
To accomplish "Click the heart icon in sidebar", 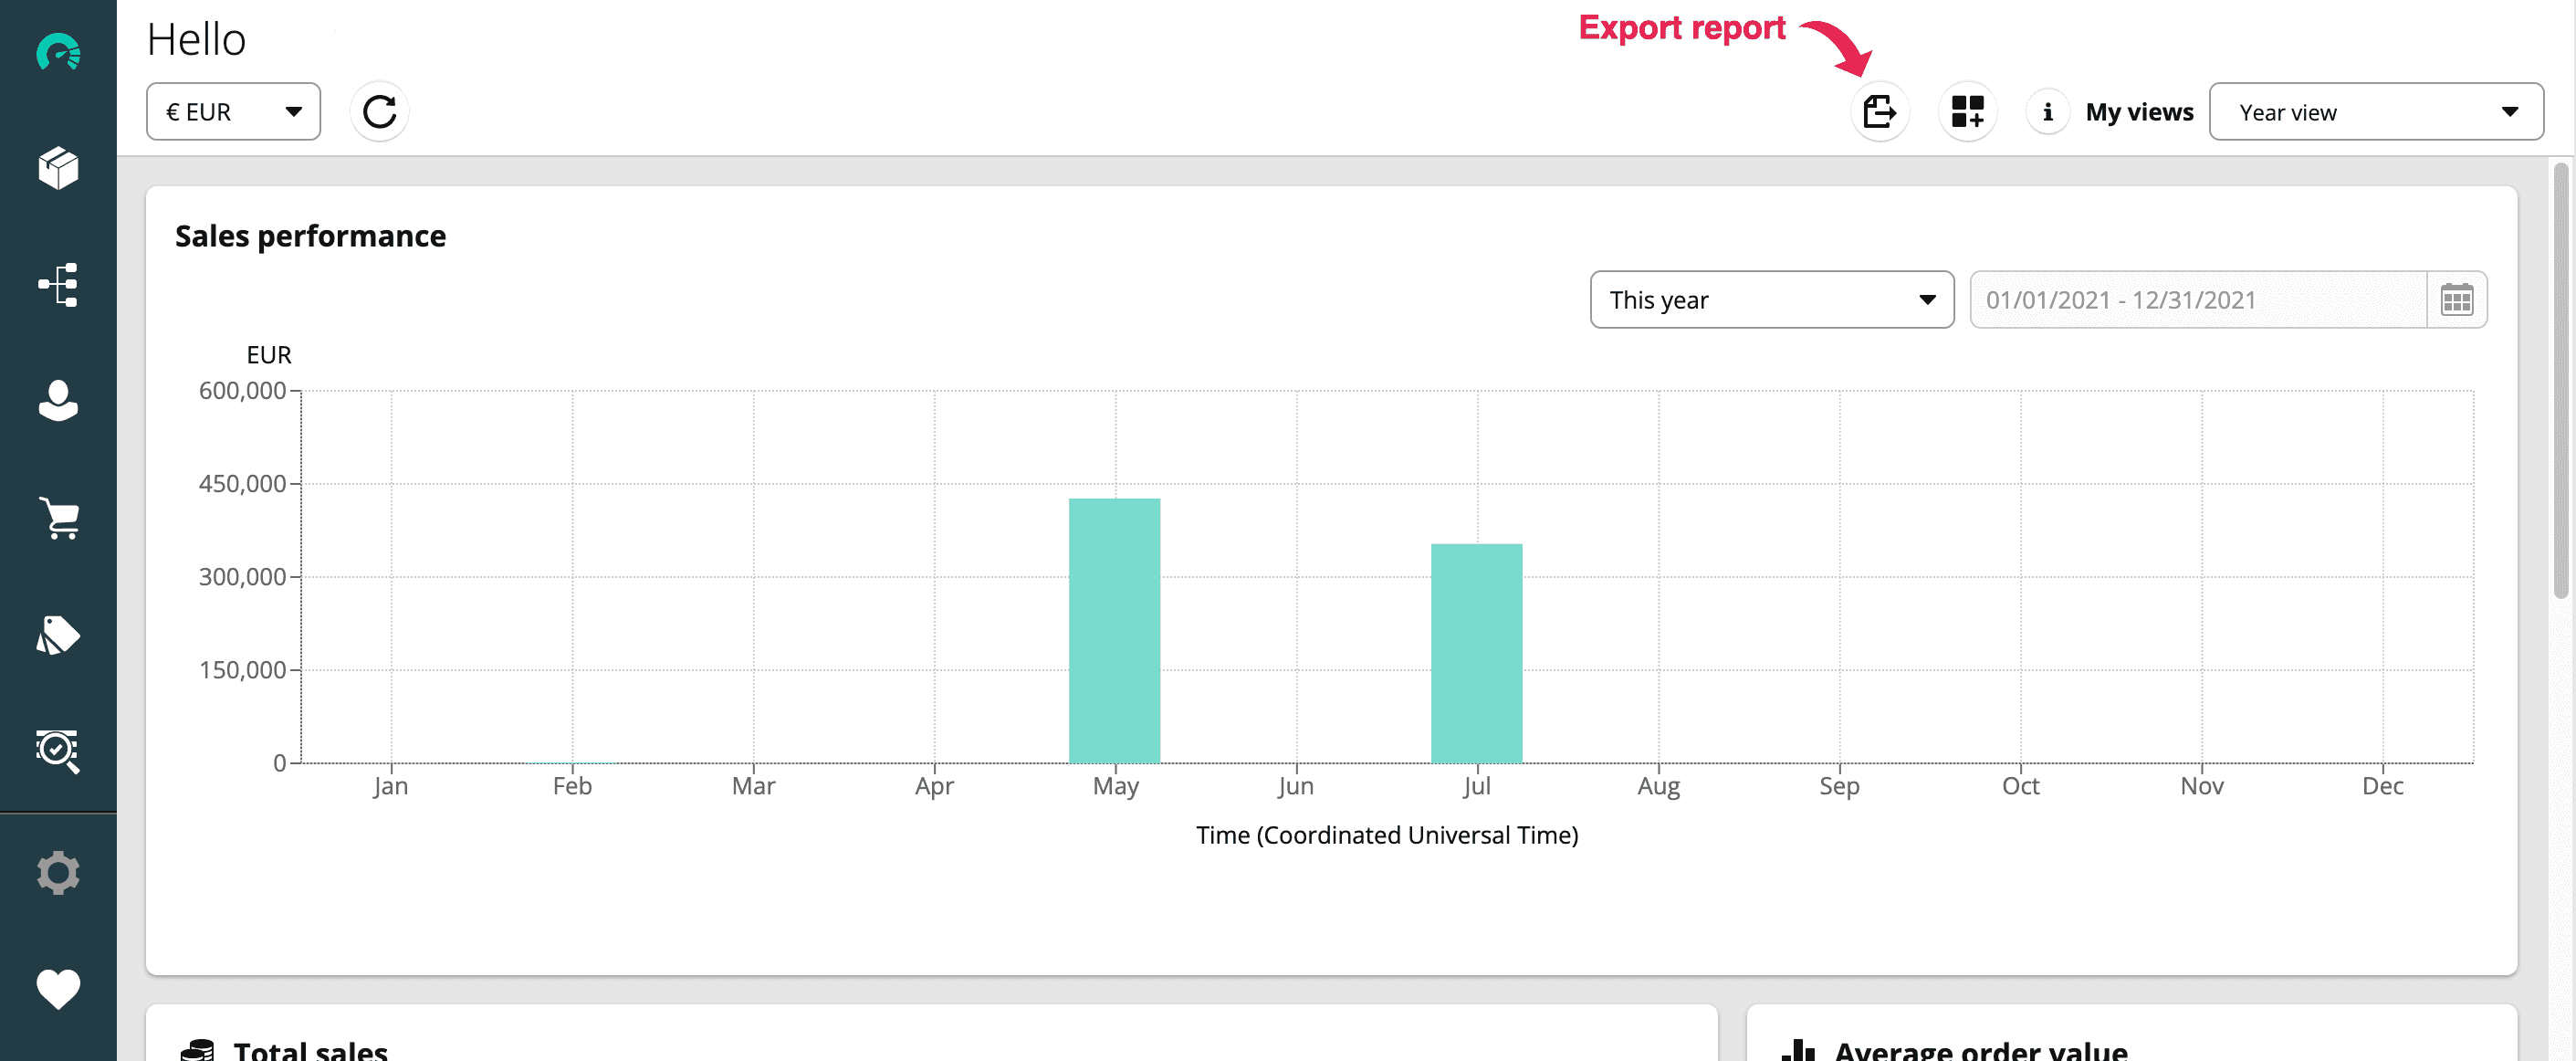I will tap(58, 989).
